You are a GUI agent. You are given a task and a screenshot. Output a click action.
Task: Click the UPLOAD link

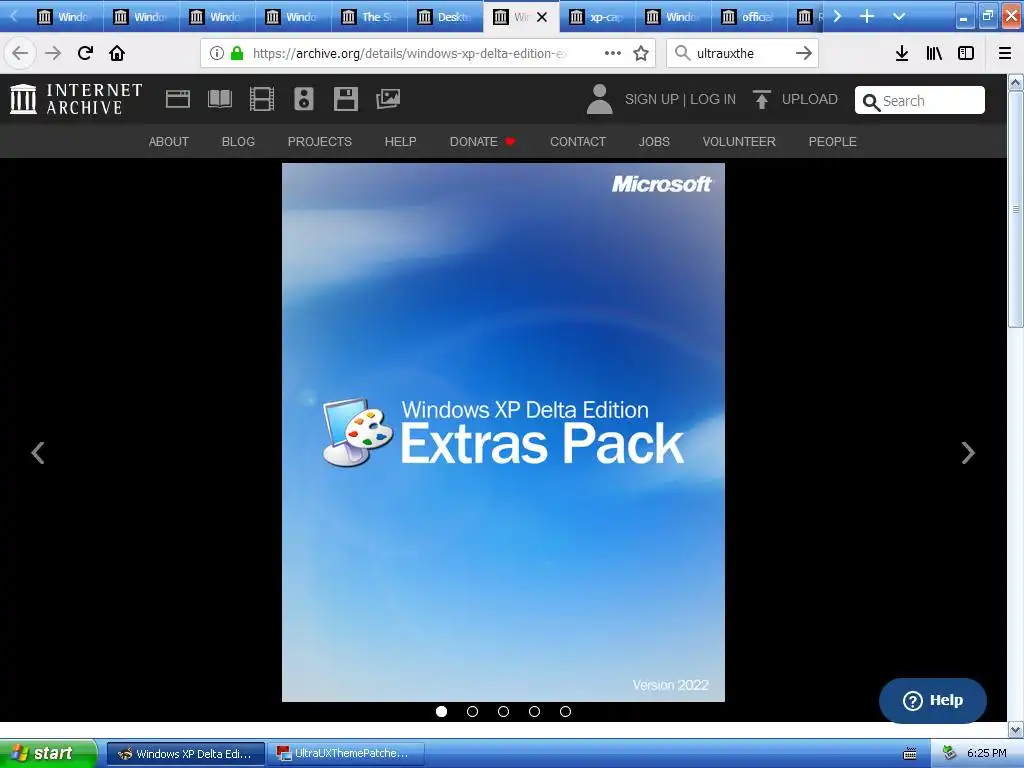(810, 99)
